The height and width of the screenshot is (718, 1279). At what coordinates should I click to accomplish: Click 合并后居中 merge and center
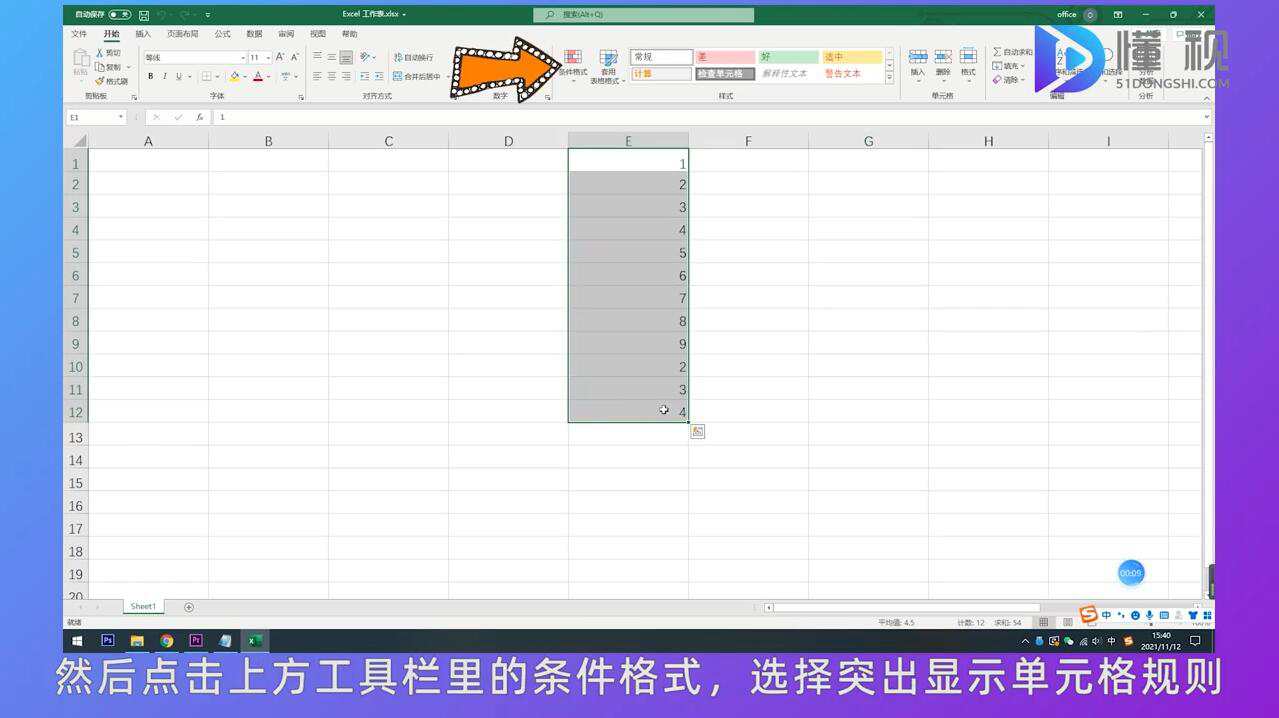pos(416,76)
